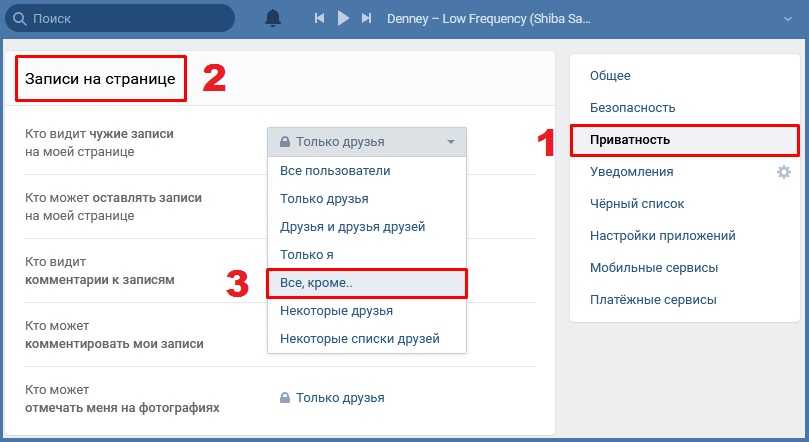Open the profile menu chevron at top right
The image size is (809, 442).
point(787,19)
